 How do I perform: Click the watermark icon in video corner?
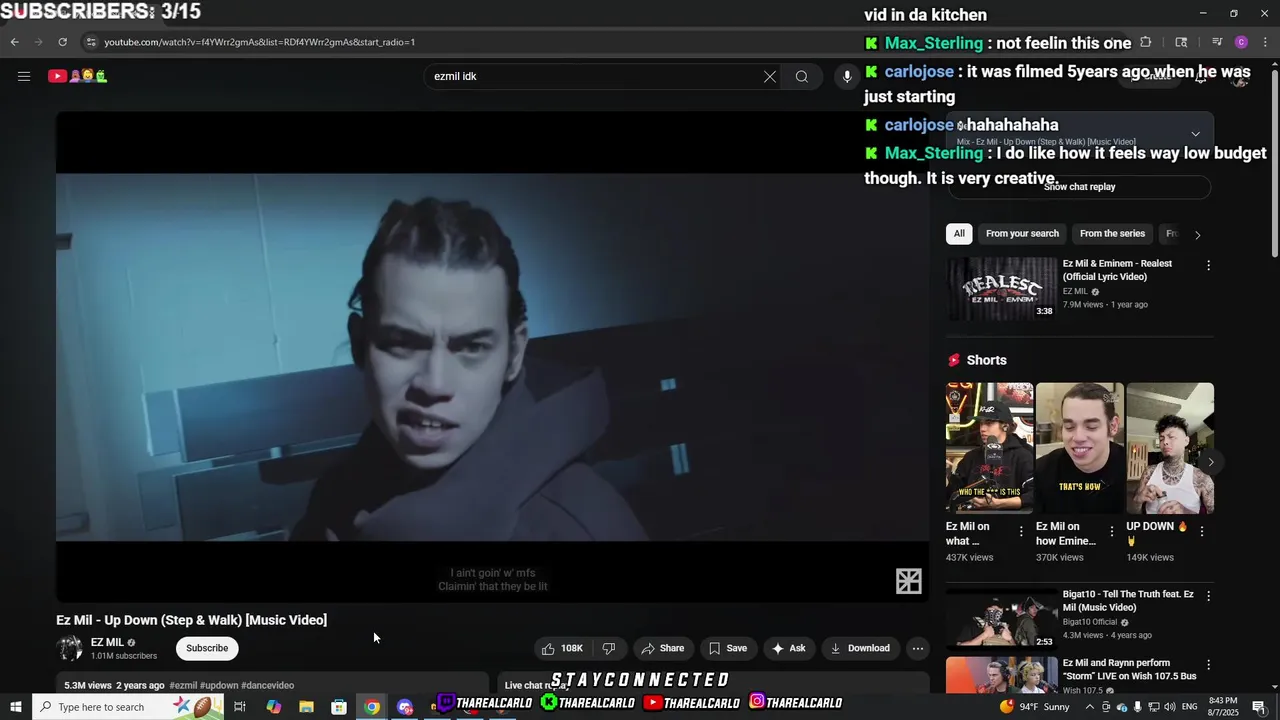(908, 581)
